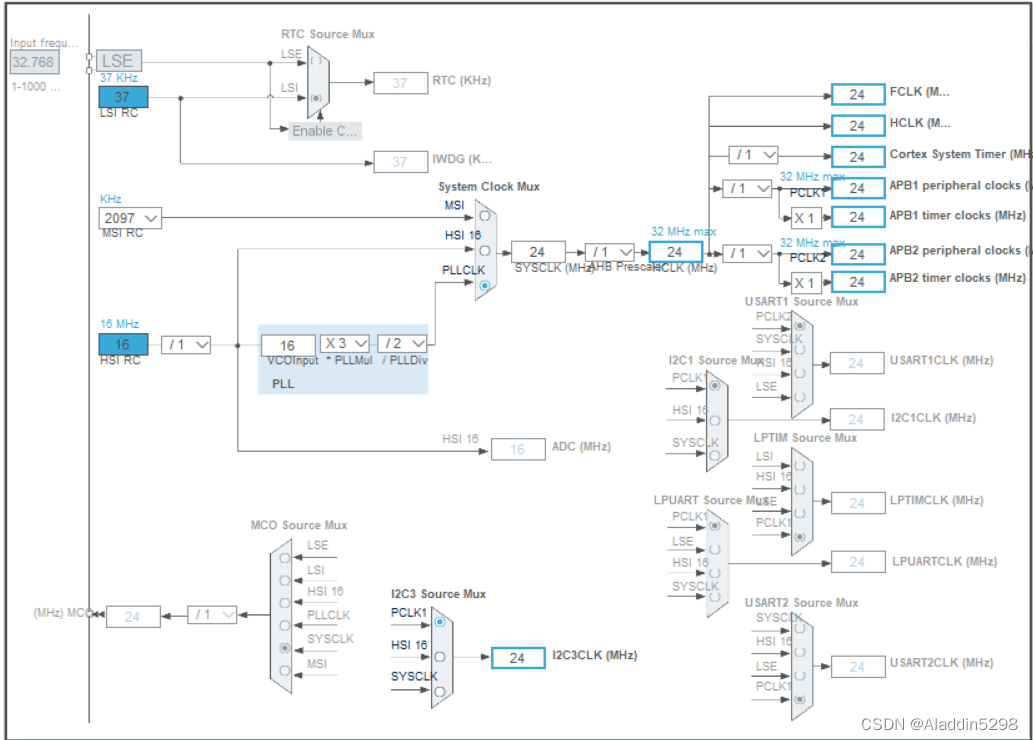Image resolution: width=1033 pixels, height=740 pixels.
Task: Click the APB1 timer X 1 multiplier
Action: click(806, 218)
